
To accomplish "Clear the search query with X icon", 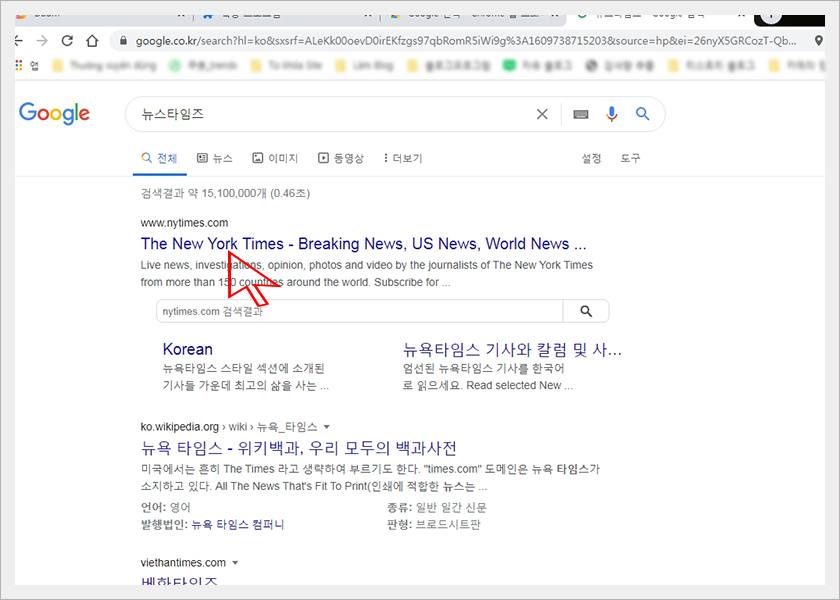I will tap(542, 114).
